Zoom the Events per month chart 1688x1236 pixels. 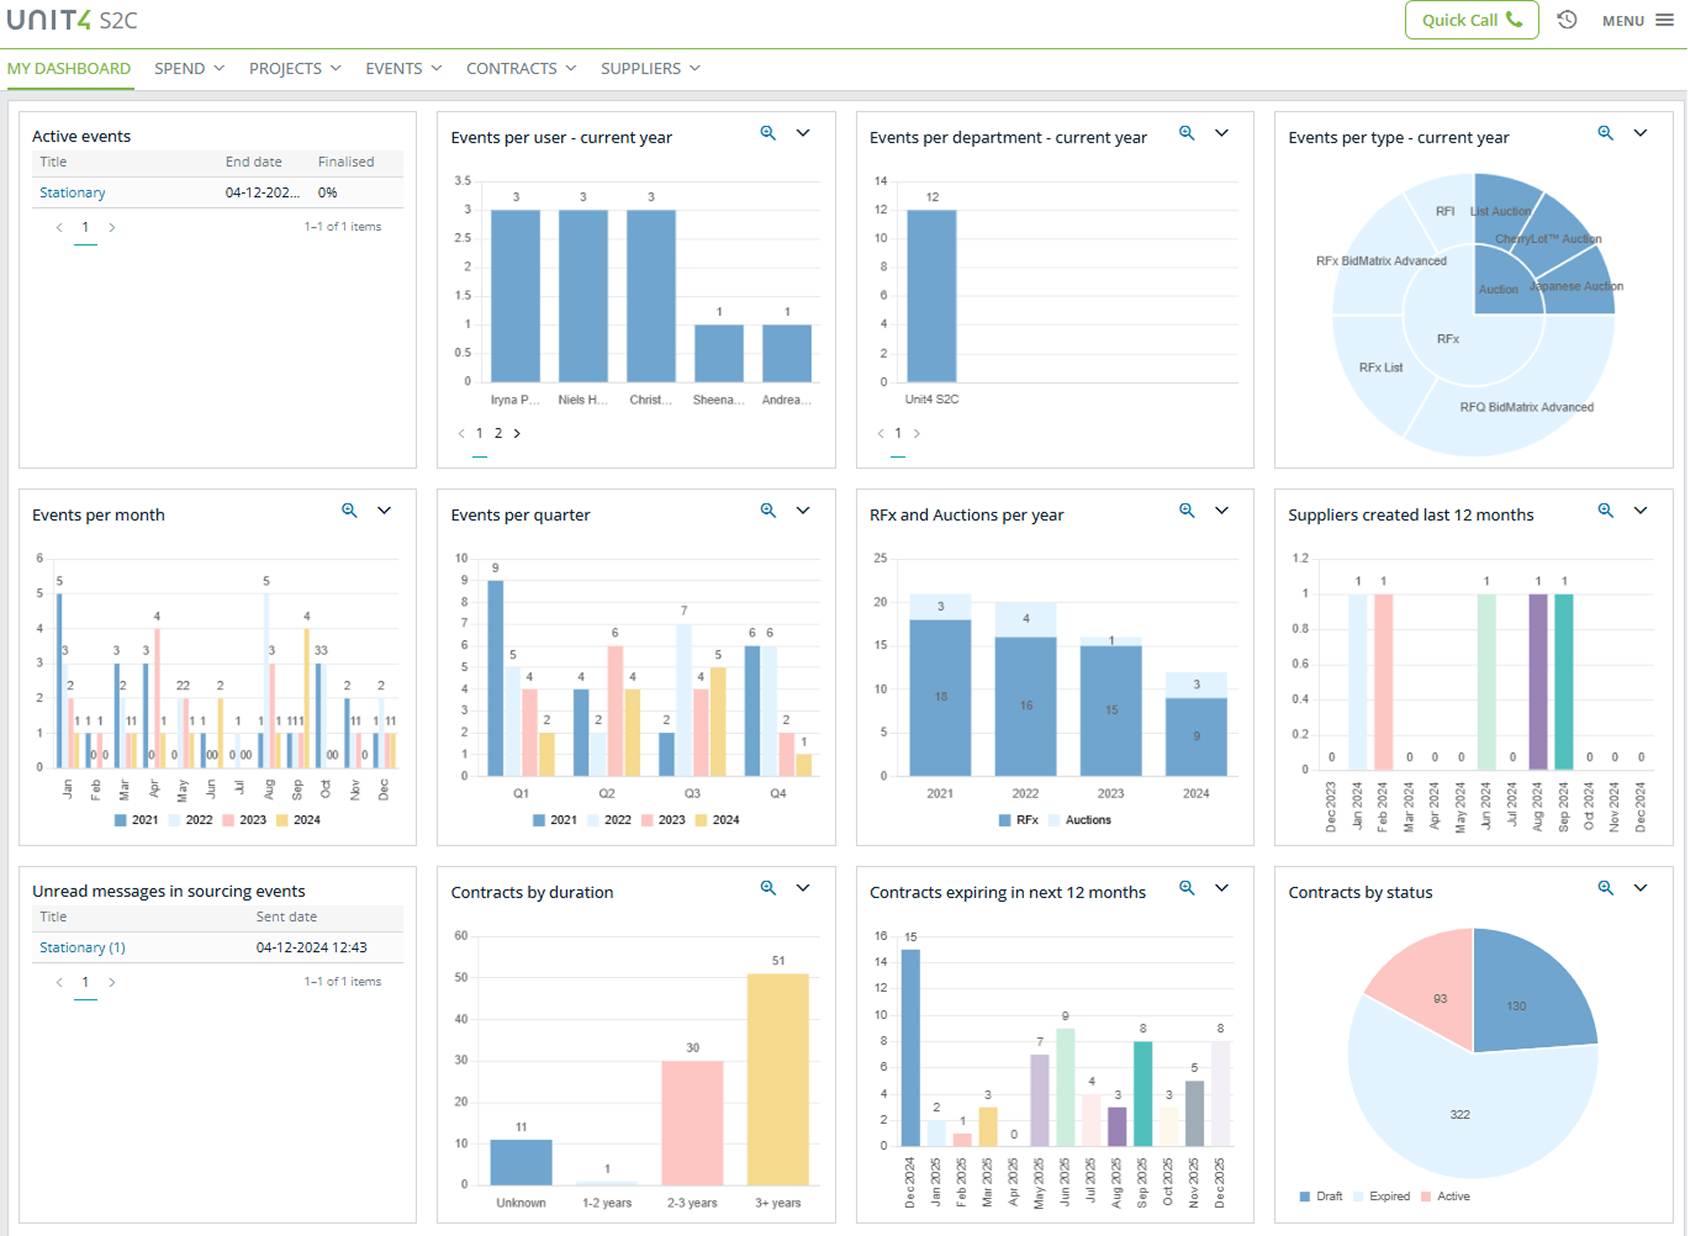click(x=349, y=511)
